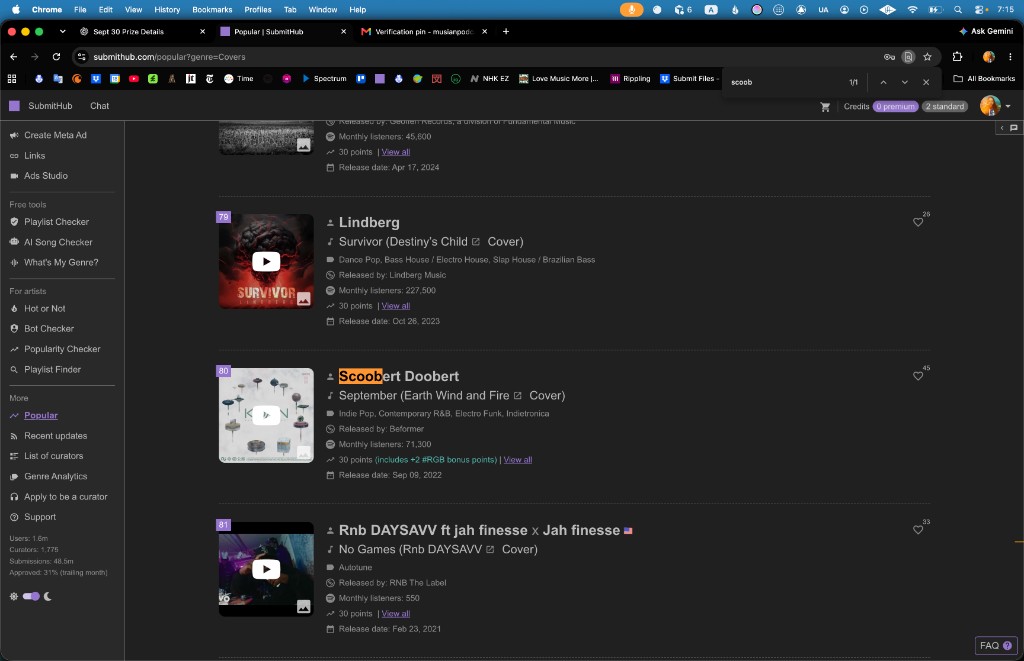
Task: View all points for No Games cover
Action: pyautogui.click(x=395, y=614)
